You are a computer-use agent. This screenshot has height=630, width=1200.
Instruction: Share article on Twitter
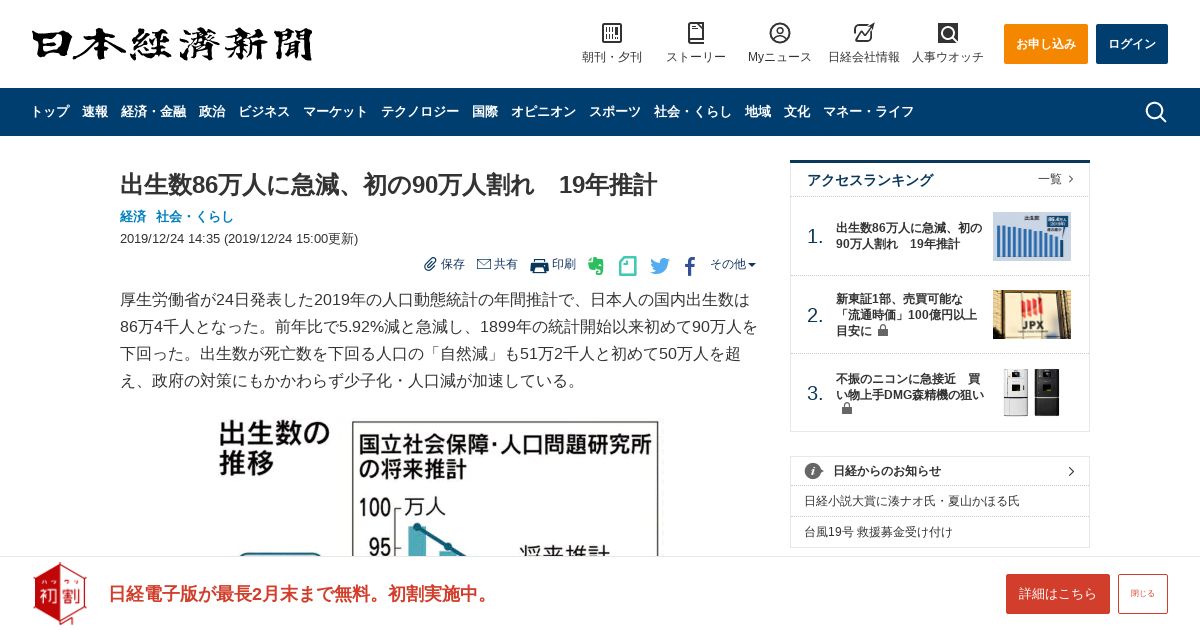[660, 266]
